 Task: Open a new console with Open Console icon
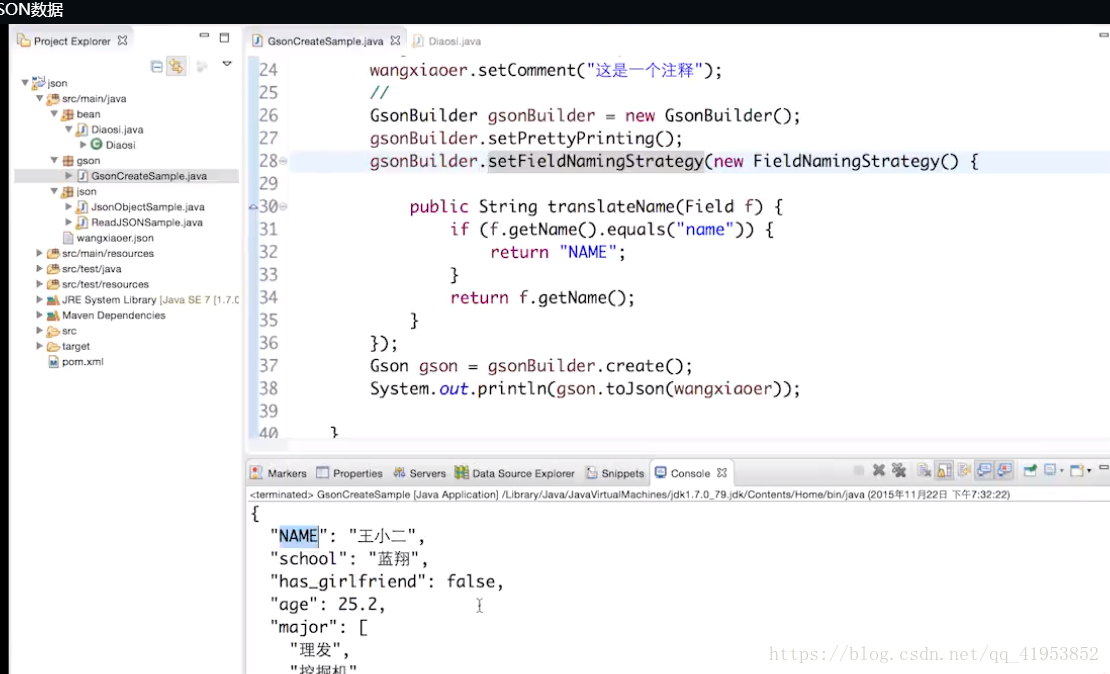coord(1075,471)
